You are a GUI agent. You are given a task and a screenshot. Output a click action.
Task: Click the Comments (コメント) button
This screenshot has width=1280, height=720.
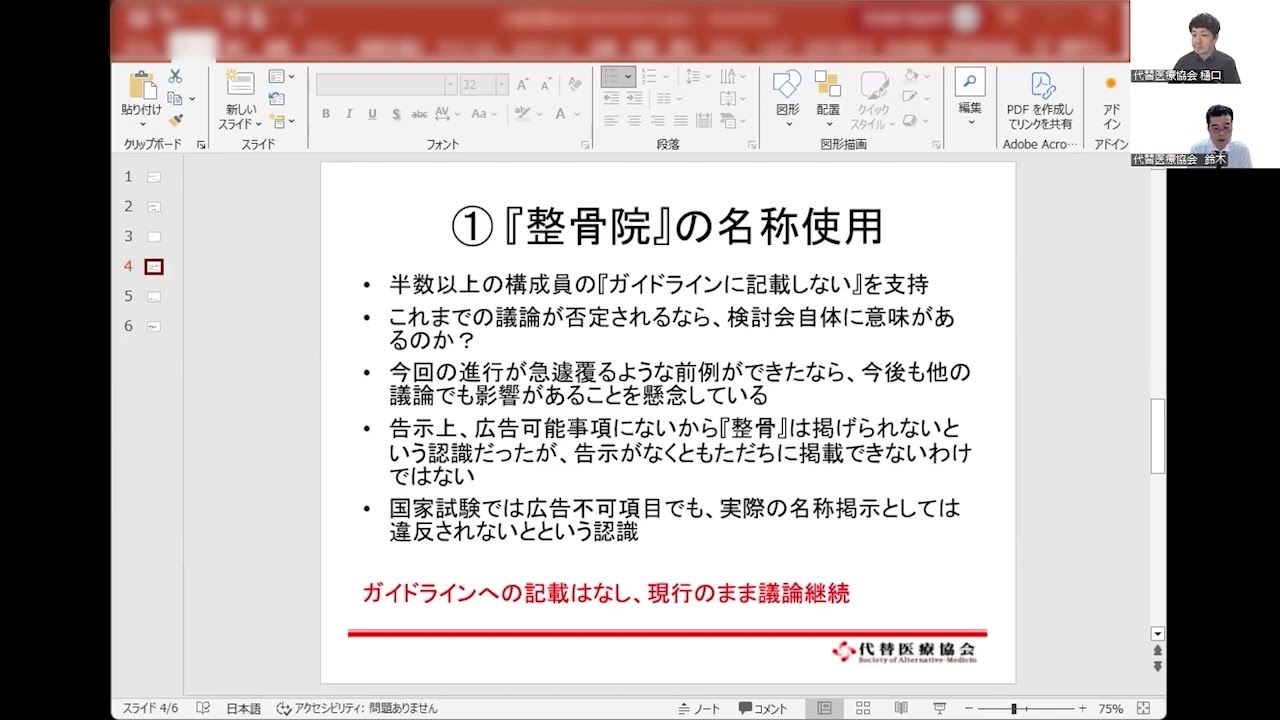coord(763,708)
